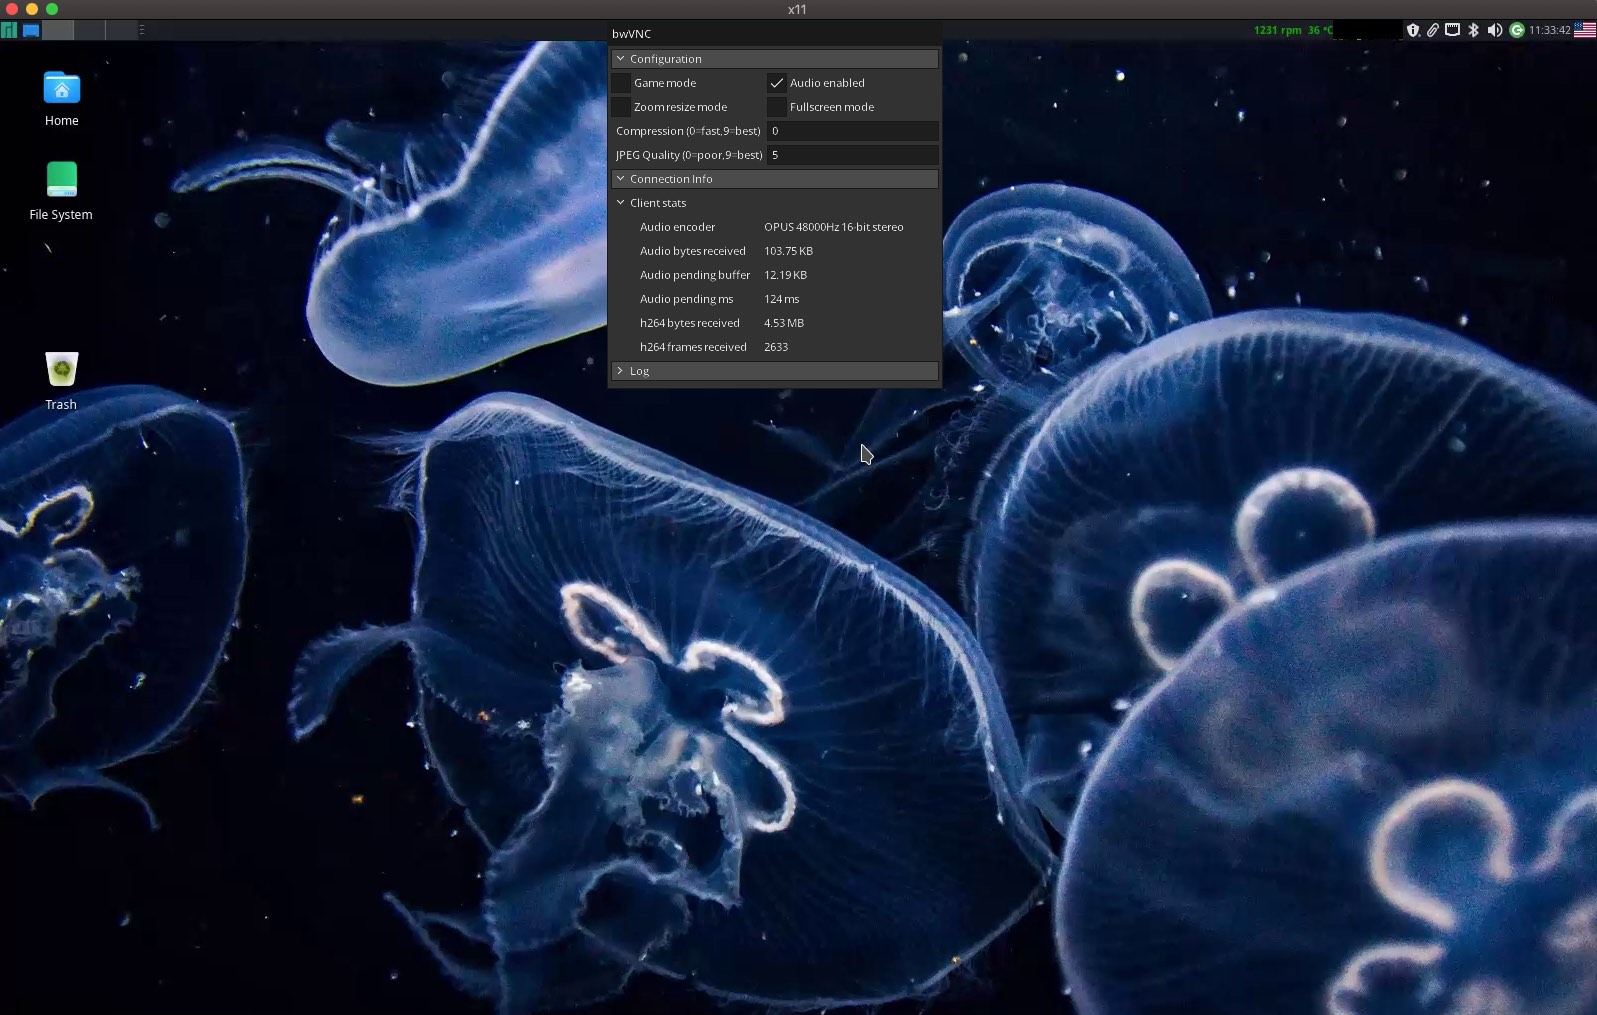Click the h264 bytes received label
This screenshot has height=1015, width=1597.
[689, 323]
